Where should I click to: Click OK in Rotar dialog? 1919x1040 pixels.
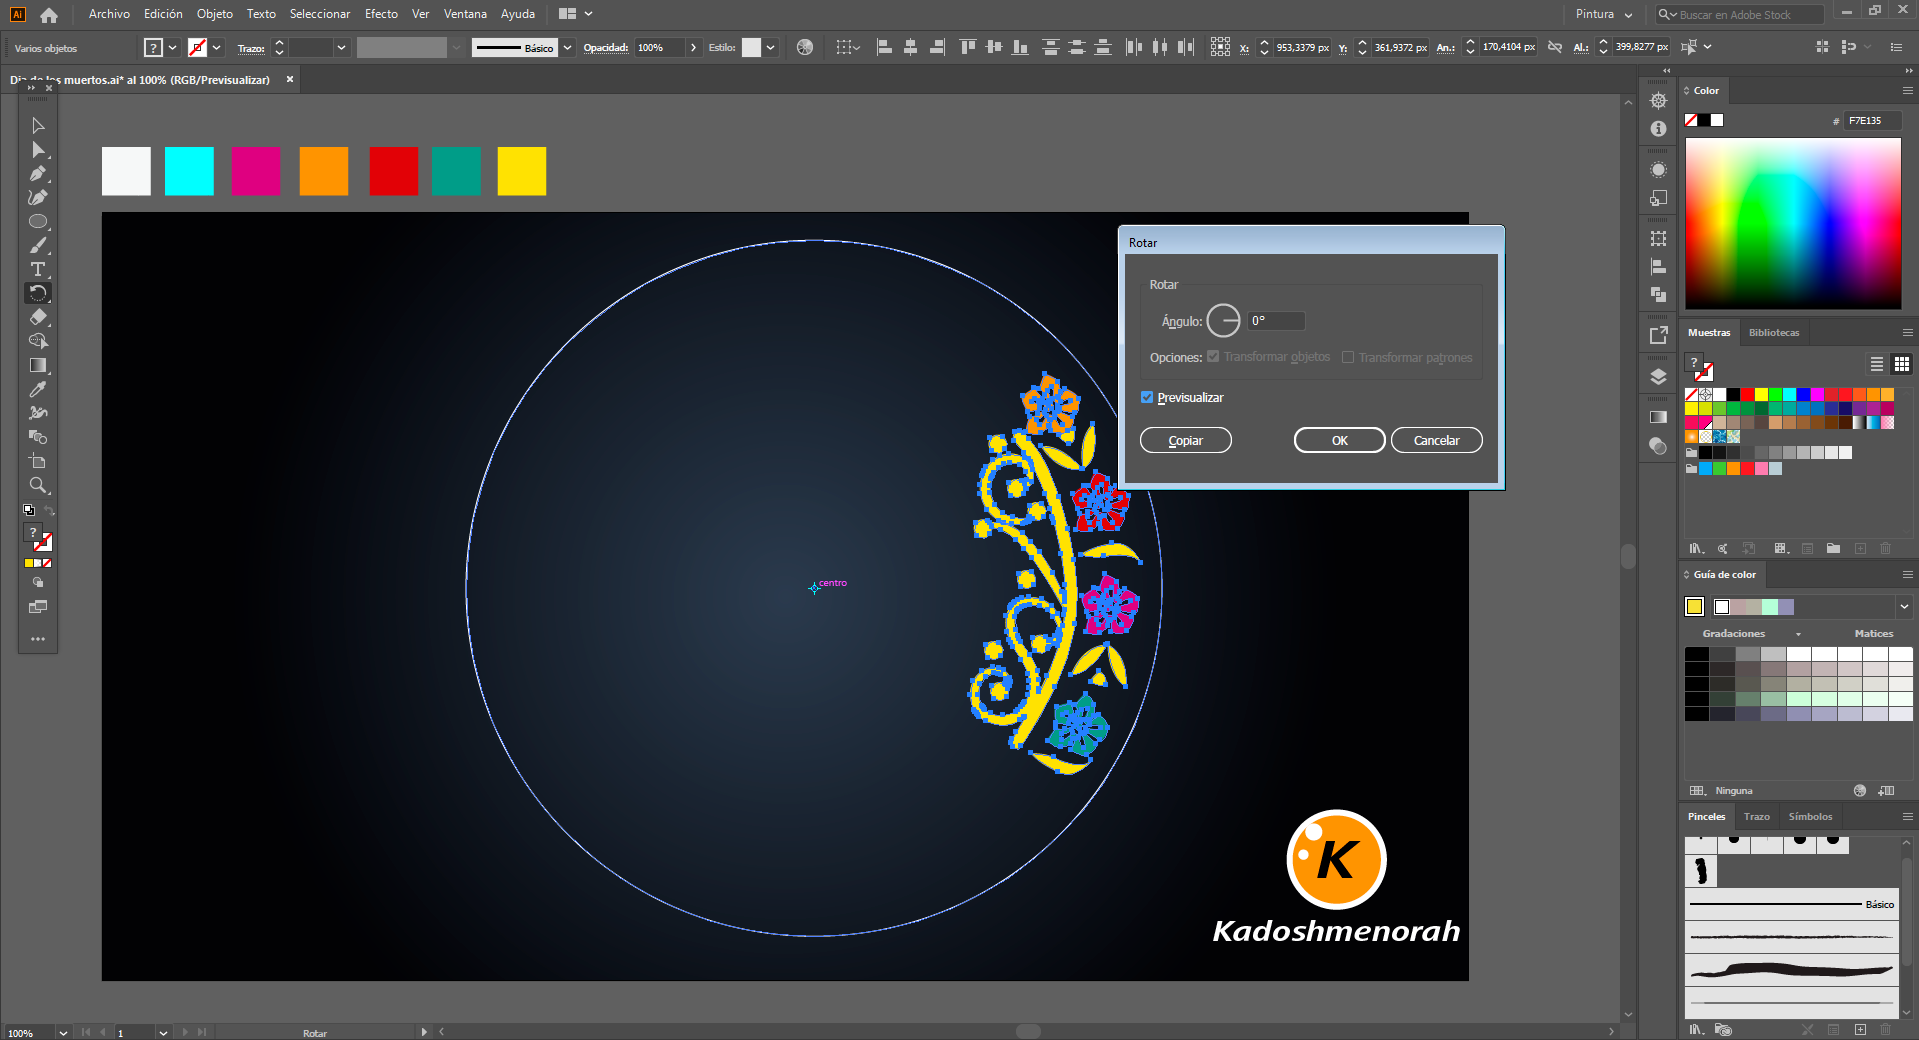[x=1339, y=441]
